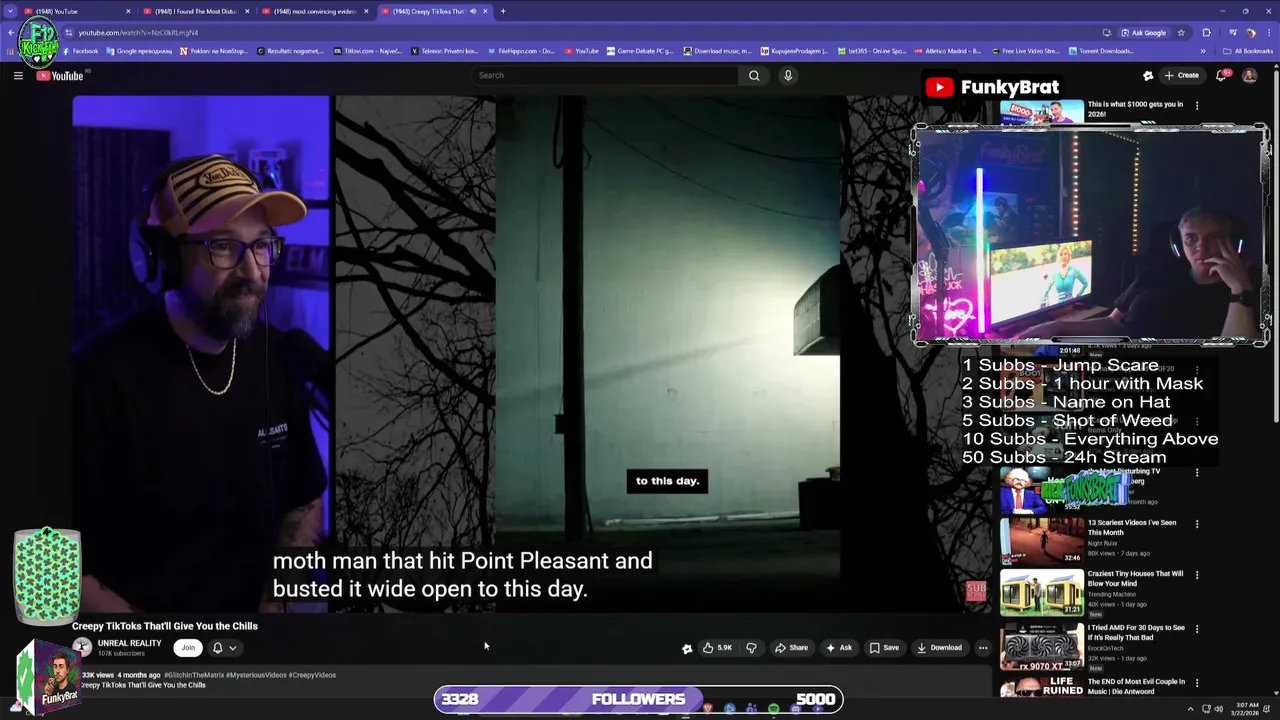
Task: Expand the tab search dropdown arrow
Action: [x=10, y=11]
